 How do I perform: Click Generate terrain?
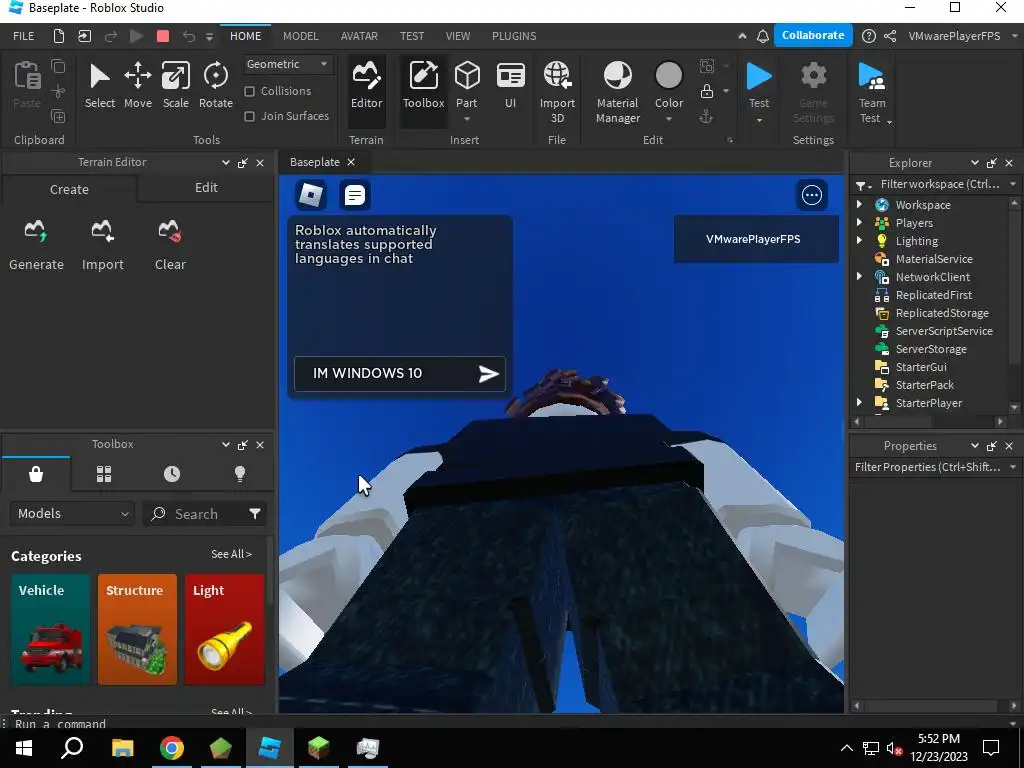37,246
